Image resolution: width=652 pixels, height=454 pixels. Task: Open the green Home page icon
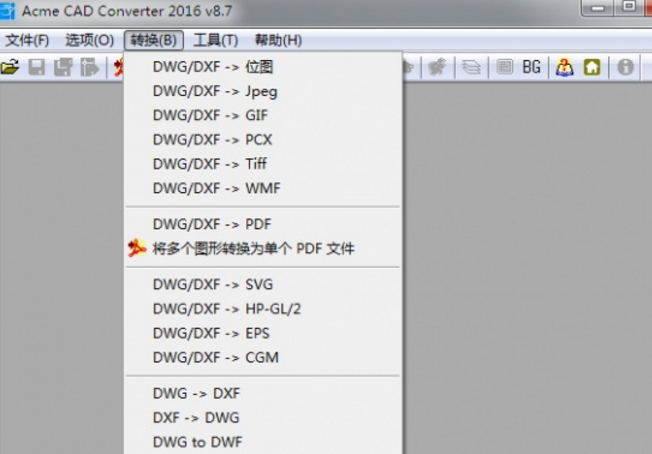click(x=592, y=67)
